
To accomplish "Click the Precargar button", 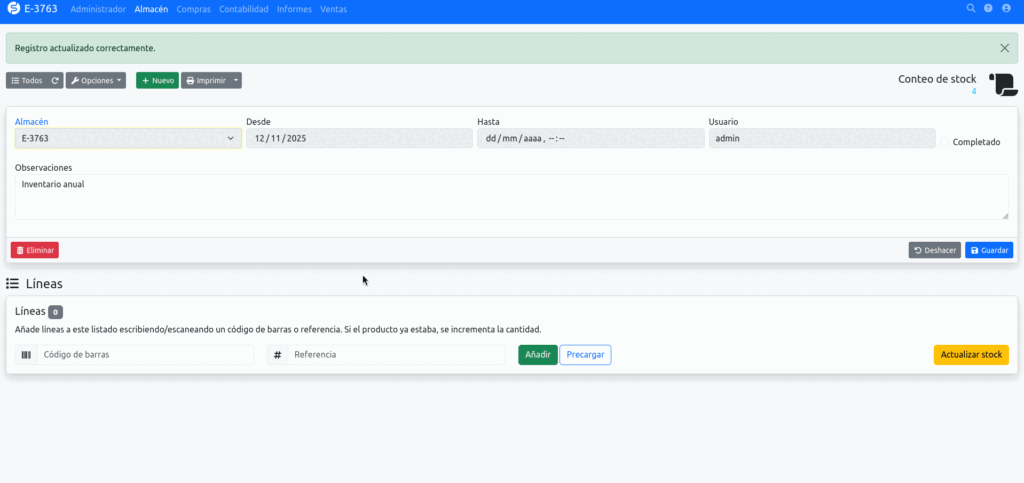I will pyautogui.click(x=585, y=355).
